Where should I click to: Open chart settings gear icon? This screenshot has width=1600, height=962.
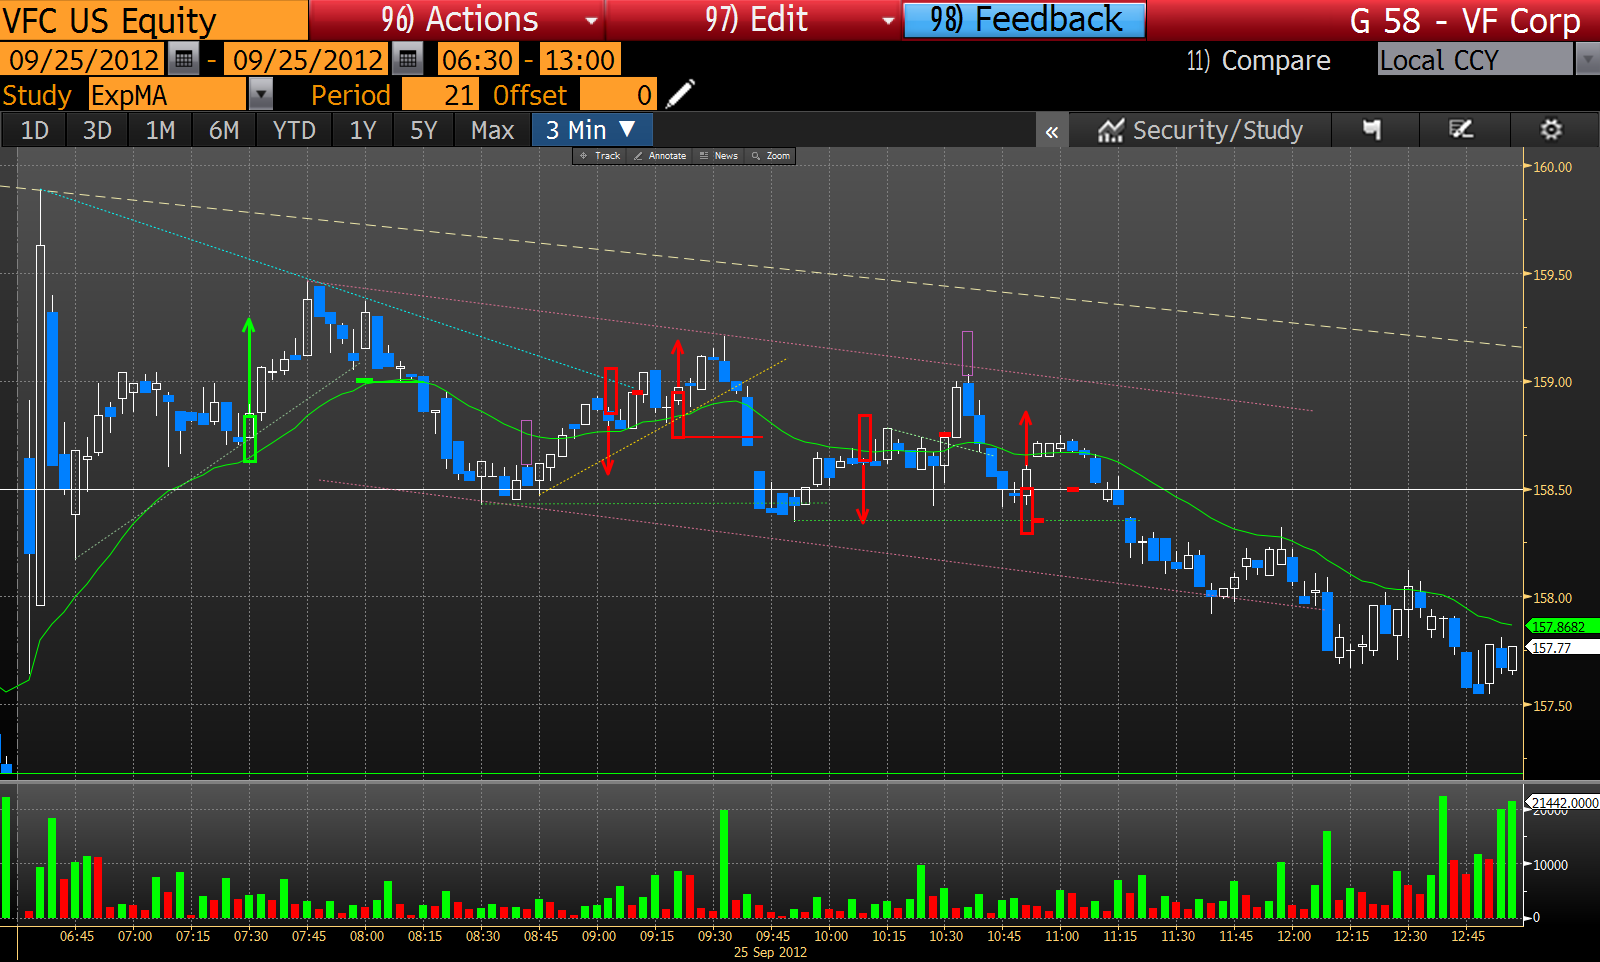[1551, 130]
